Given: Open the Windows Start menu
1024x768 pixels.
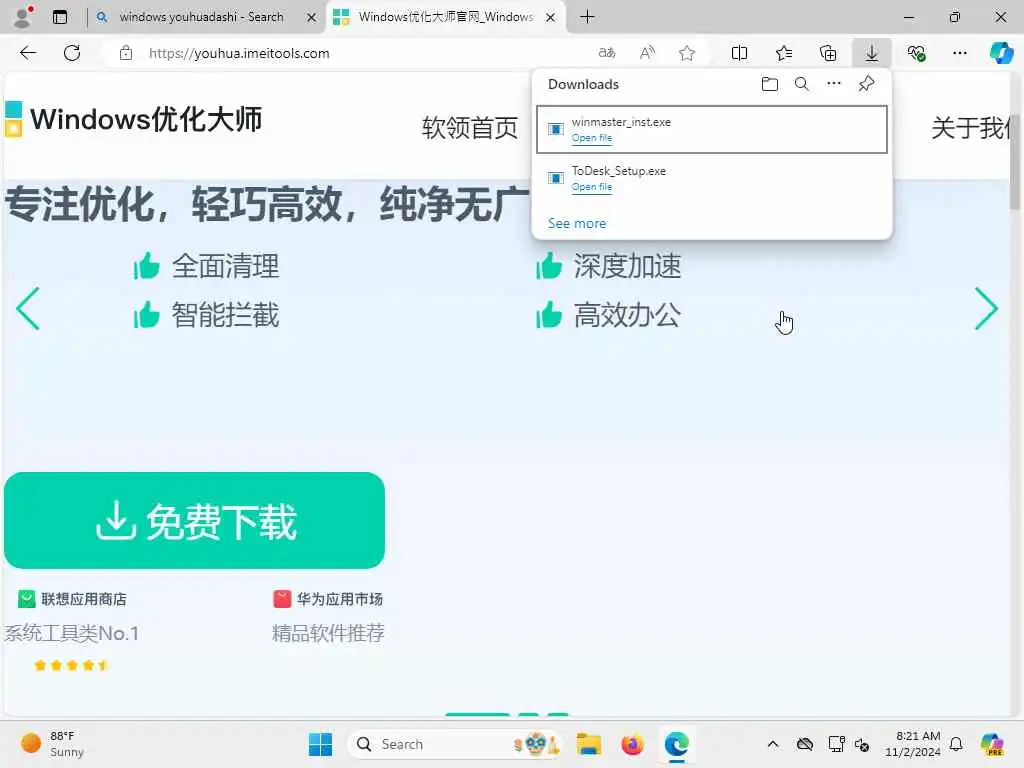Looking at the screenshot, I should coord(320,744).
